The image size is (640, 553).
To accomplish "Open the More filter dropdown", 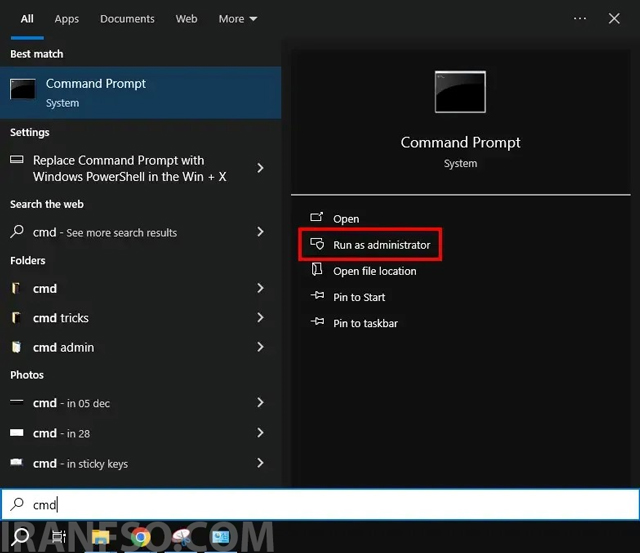I will tap(238, 19).
